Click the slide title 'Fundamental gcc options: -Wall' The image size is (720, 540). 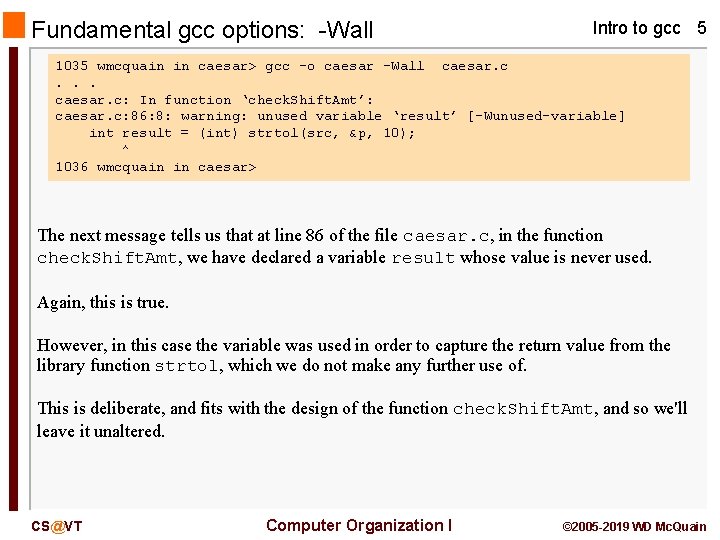[202, 30]
